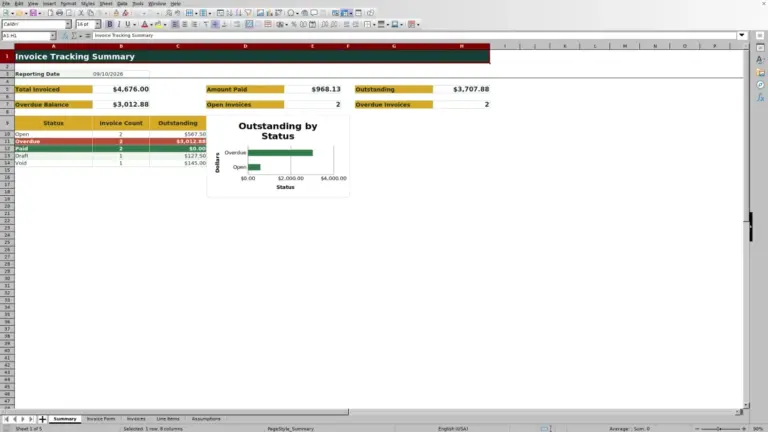Click the Copy icon in toolbar
Viewport: 768px width, 432px height.
pos(91,13)
